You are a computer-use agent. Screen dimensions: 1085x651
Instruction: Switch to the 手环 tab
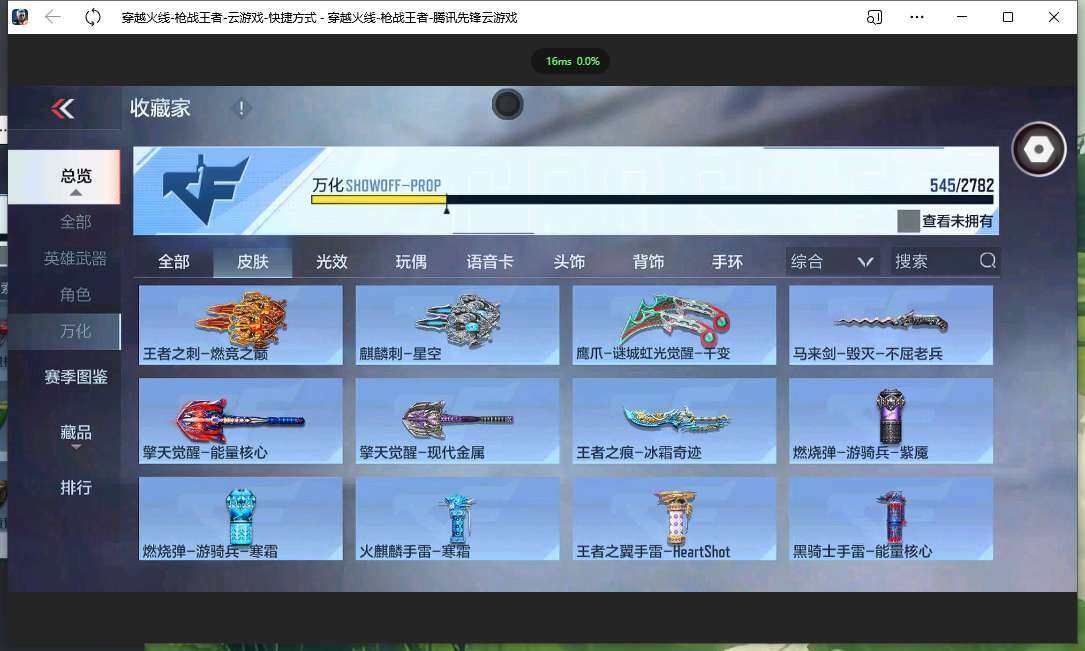(728, 262)
